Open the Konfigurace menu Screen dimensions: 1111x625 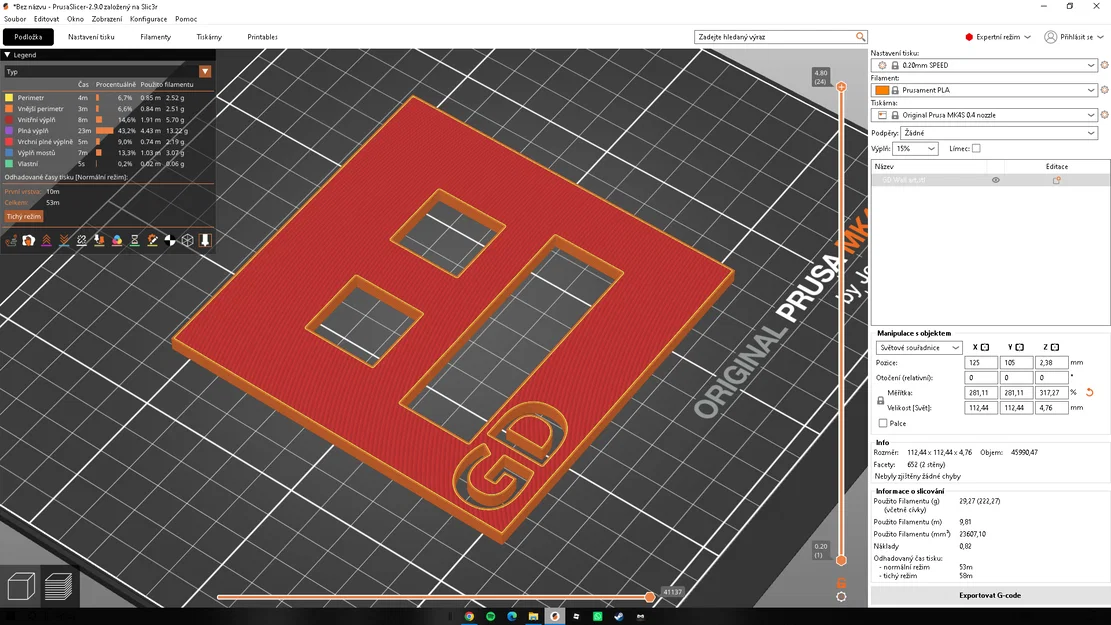point(149,19)
